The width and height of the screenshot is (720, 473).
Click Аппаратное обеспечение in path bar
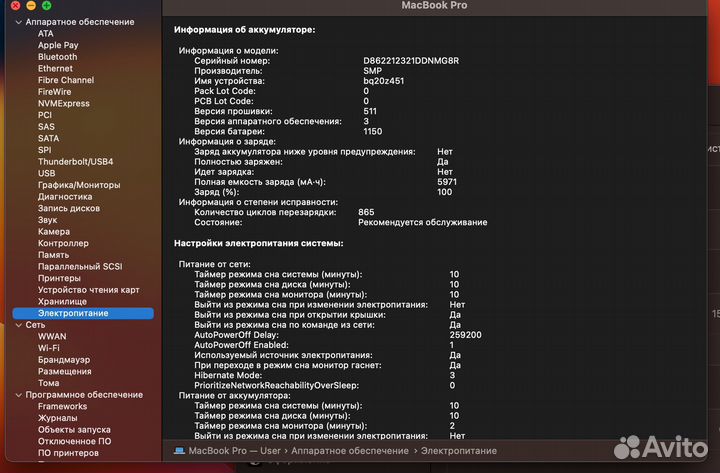point(349,451)
